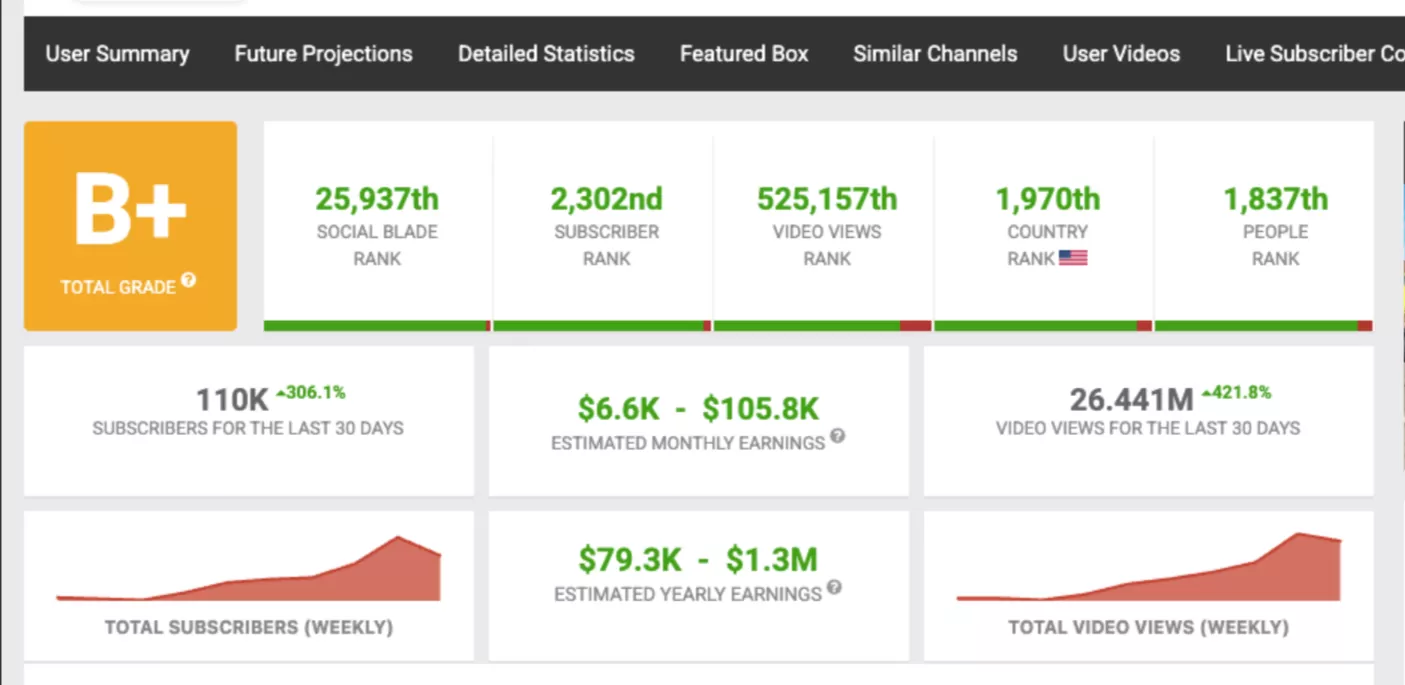This screenshot has height=685, width=1405.
Task: Click the Estimated Yearly Earnings help icon
Action: click(834, 588)
